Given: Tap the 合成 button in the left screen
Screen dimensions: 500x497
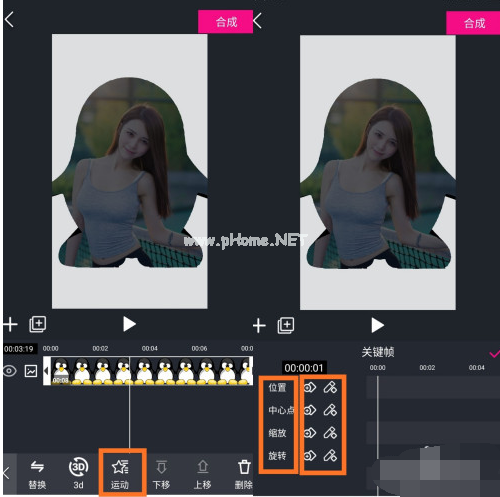Looking at the screenshot, I should coord(225,22).
